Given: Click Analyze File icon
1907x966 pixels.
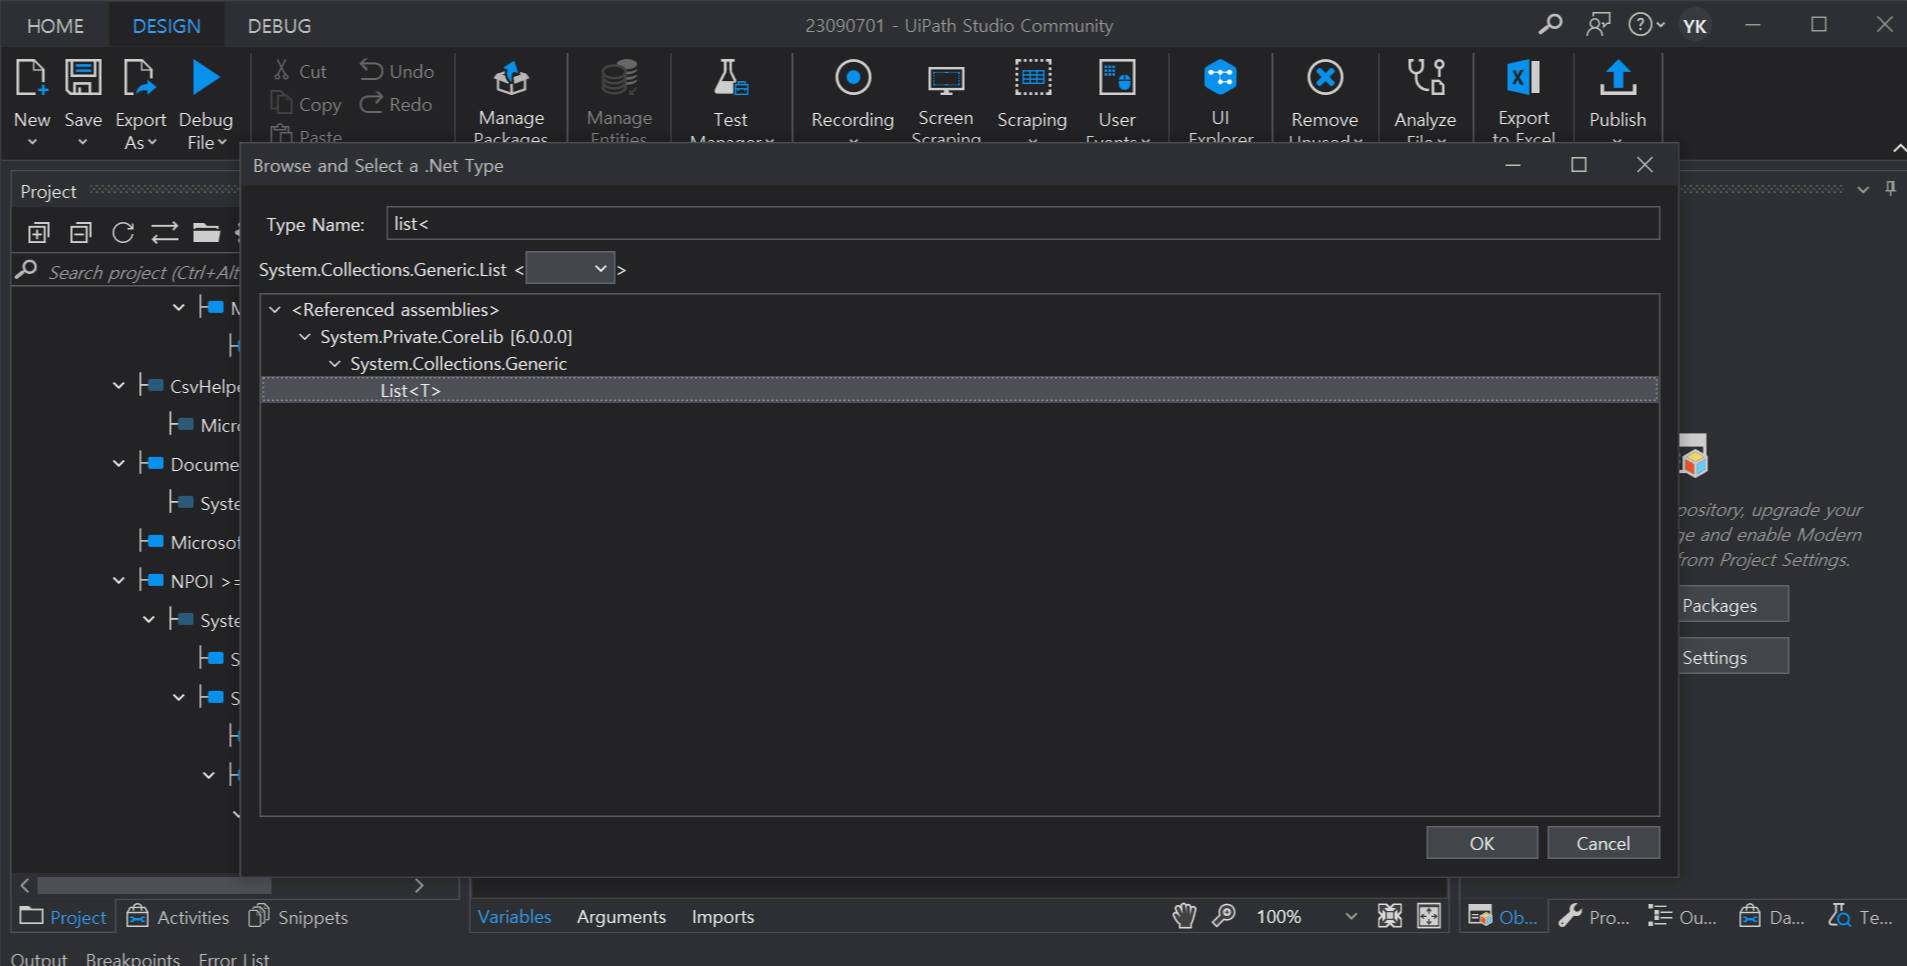Looking at the screenshot, I should [x=1426, y=78].
